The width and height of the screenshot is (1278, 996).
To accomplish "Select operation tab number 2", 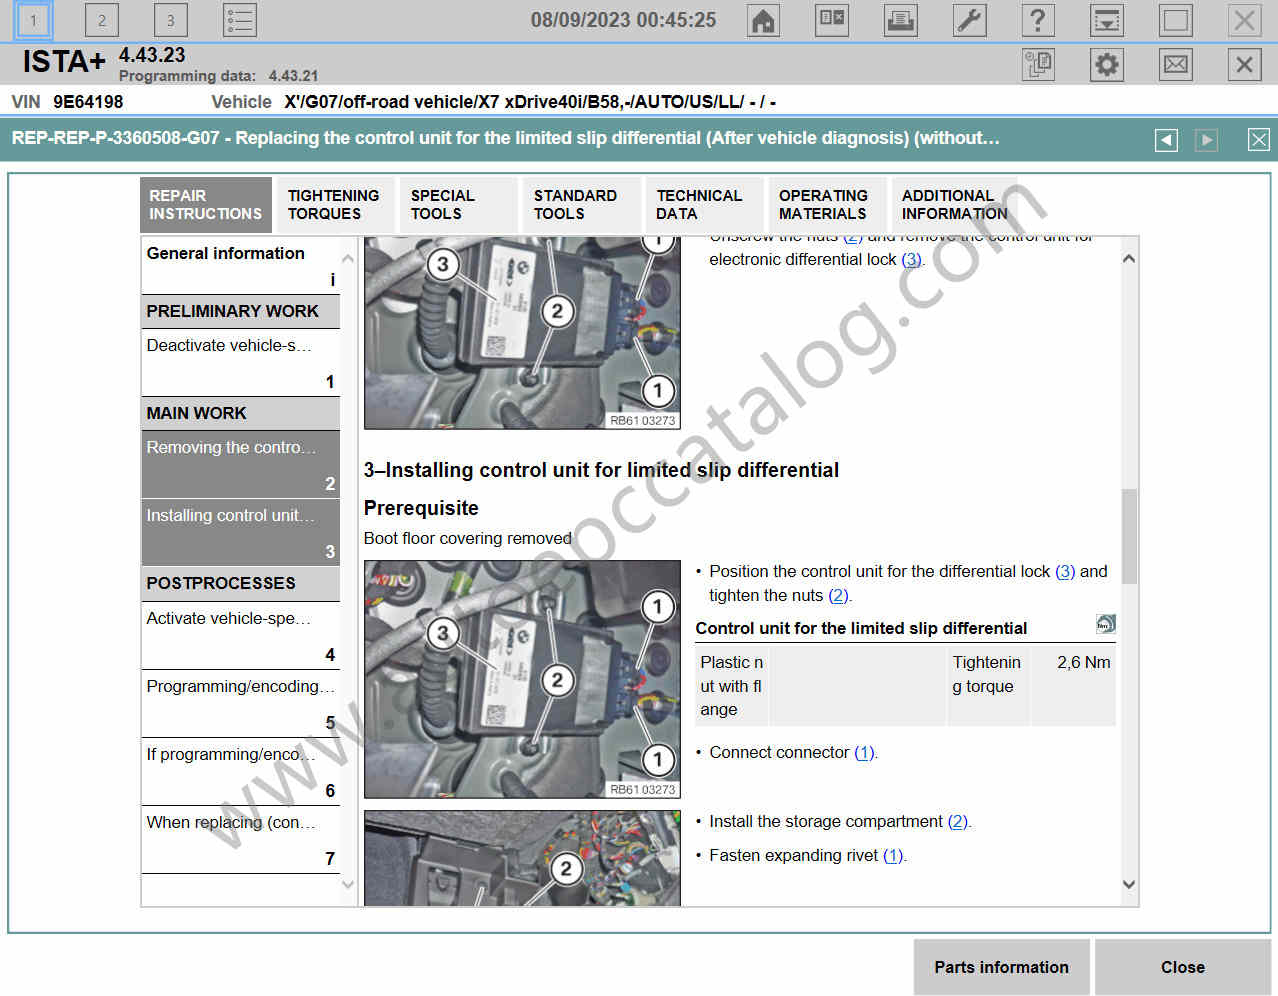I will (x=101, y=20).
